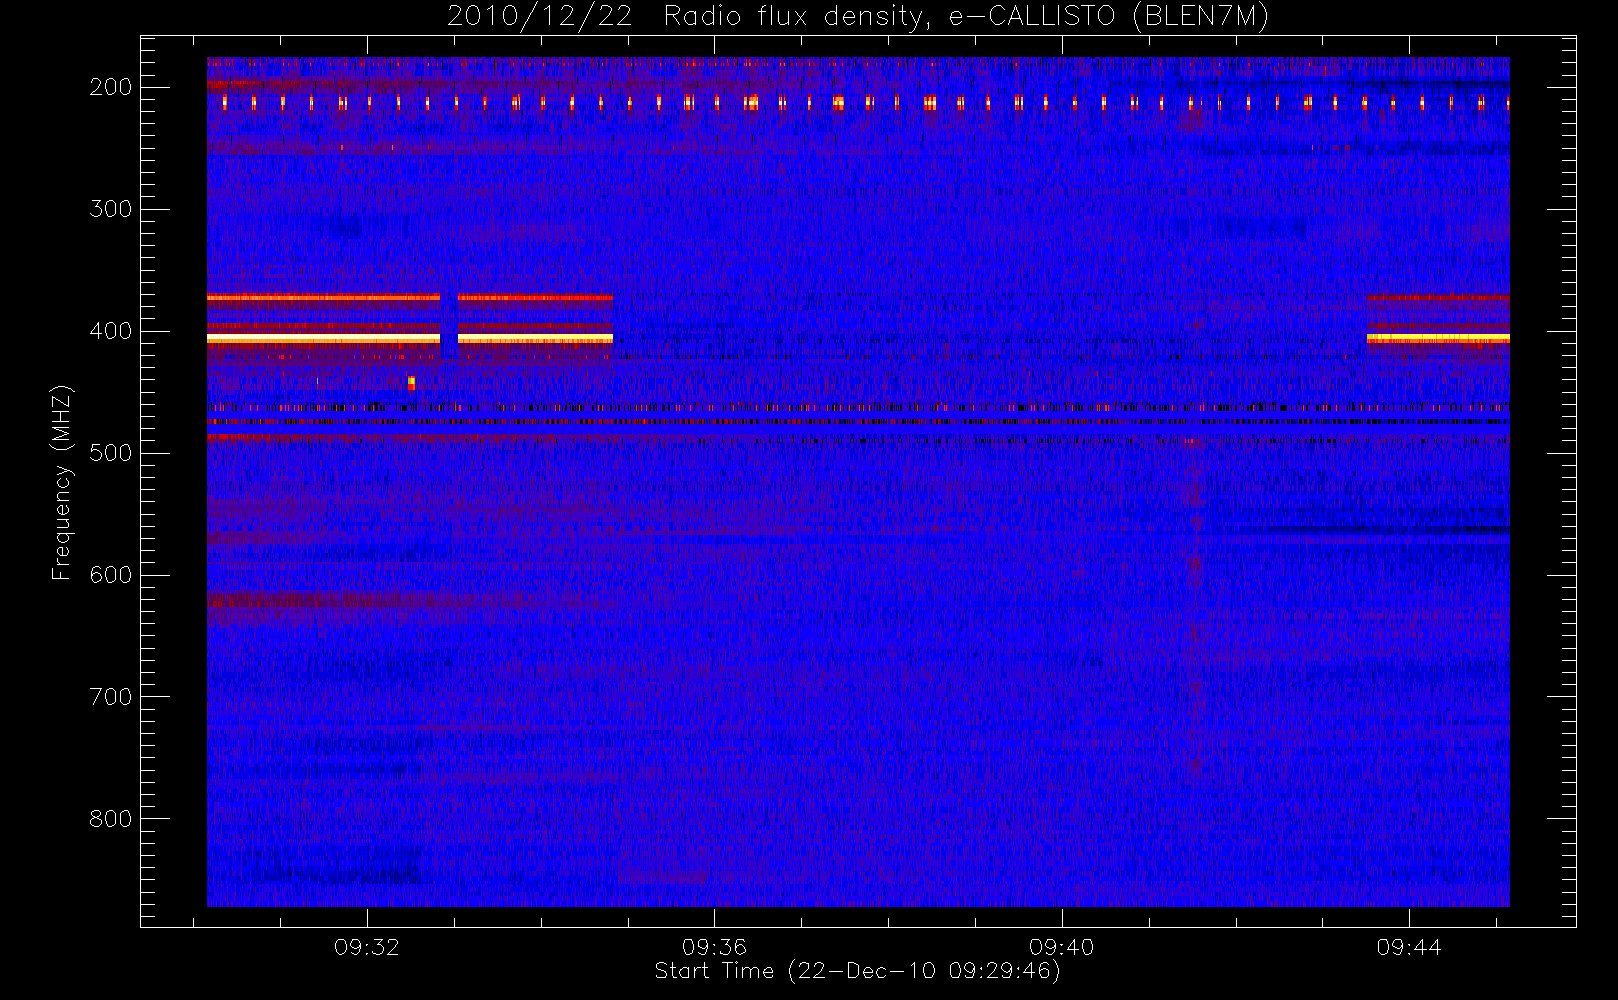Click the 'Start Time (22-Dec-10 09:29:46)' axis label

point(857,971)
